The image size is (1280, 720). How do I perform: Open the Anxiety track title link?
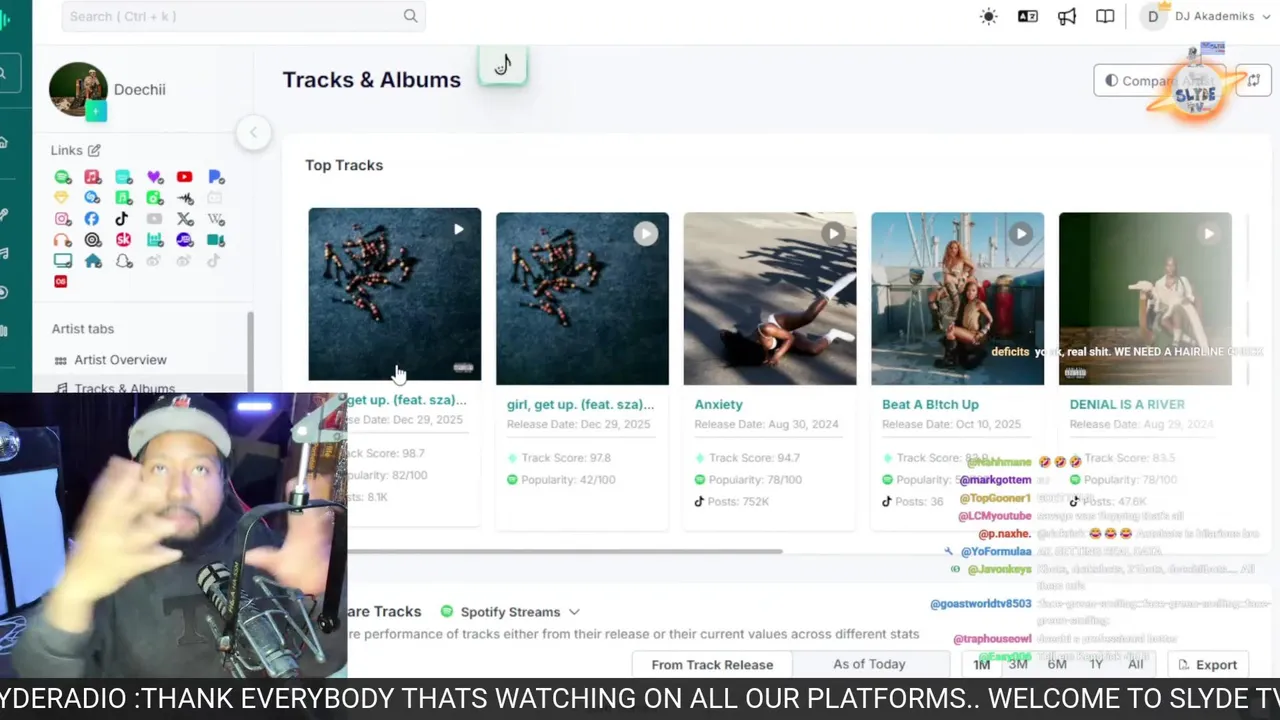click(x=718, y=404)
